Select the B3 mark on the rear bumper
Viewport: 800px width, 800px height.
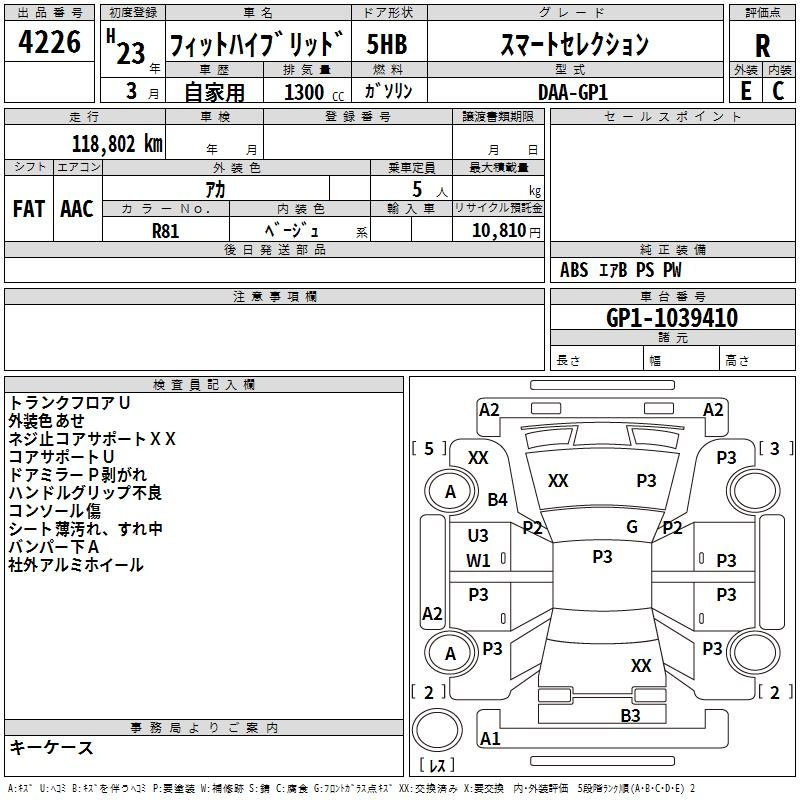click(630, 715)
